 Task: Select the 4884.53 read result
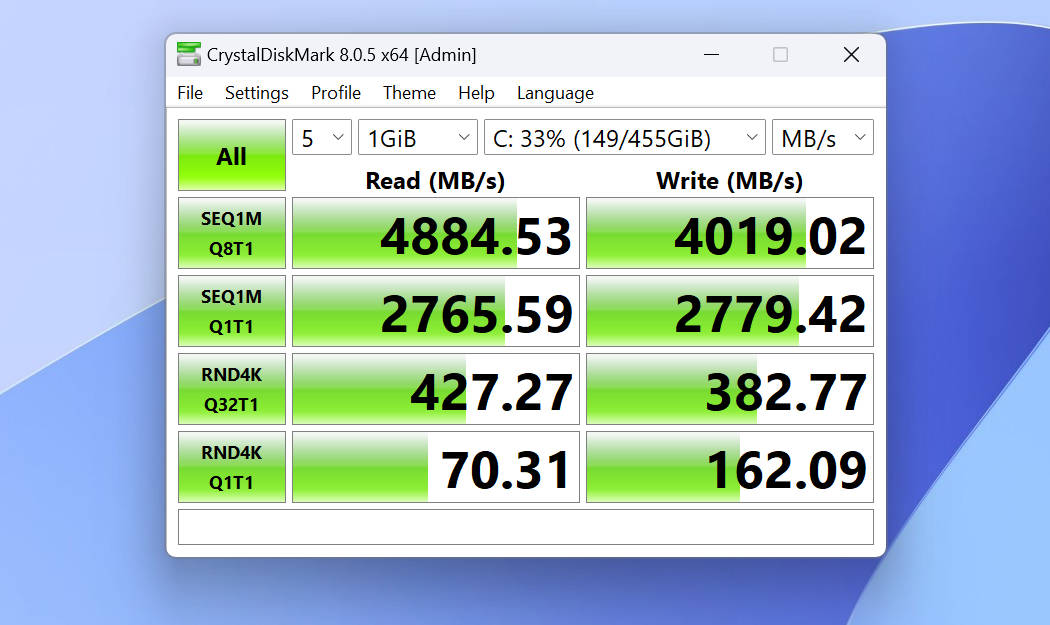tap(436, 233)
